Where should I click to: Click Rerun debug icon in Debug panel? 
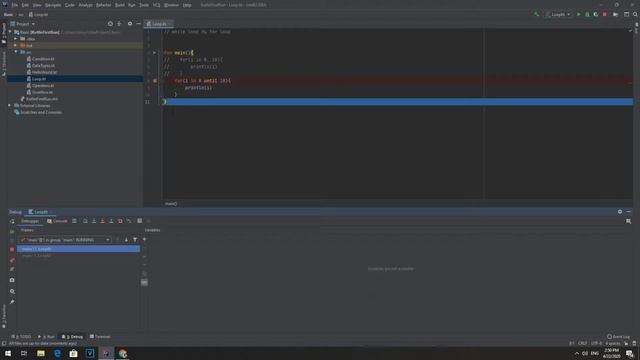tap(12, 221)
